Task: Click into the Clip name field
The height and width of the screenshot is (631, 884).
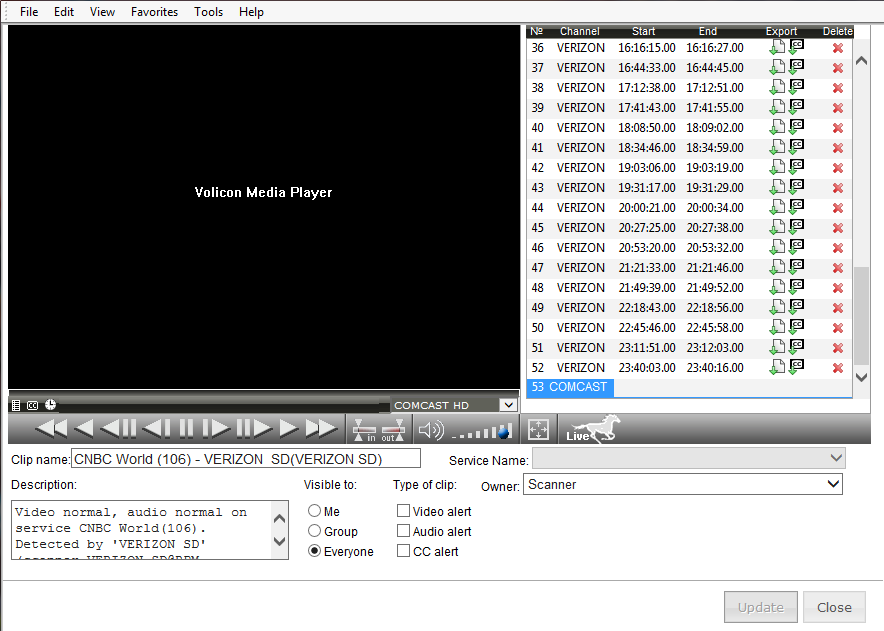Action: point(246,459)
